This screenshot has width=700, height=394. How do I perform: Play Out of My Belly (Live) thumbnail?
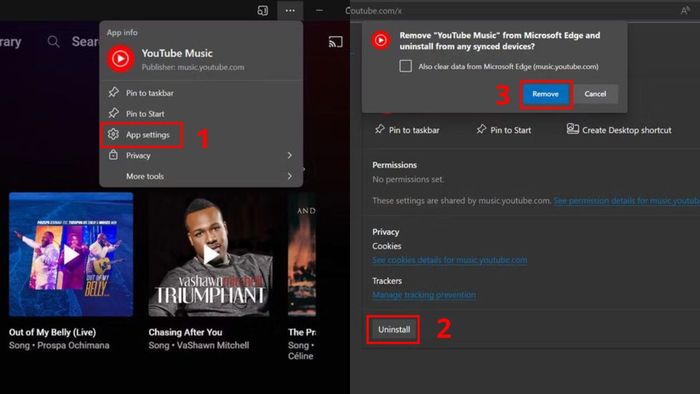pos(71,254)
